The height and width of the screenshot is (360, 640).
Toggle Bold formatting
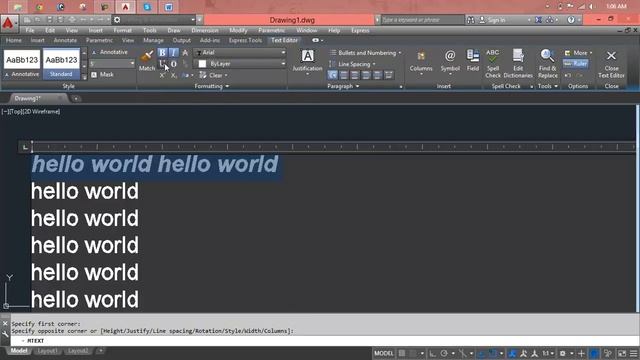point(162,53)
